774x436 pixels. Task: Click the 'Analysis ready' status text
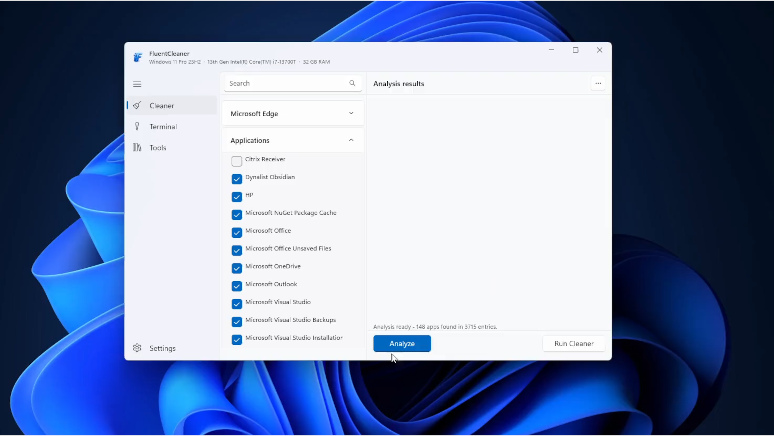pyautogui.click(x=435, y=327)
